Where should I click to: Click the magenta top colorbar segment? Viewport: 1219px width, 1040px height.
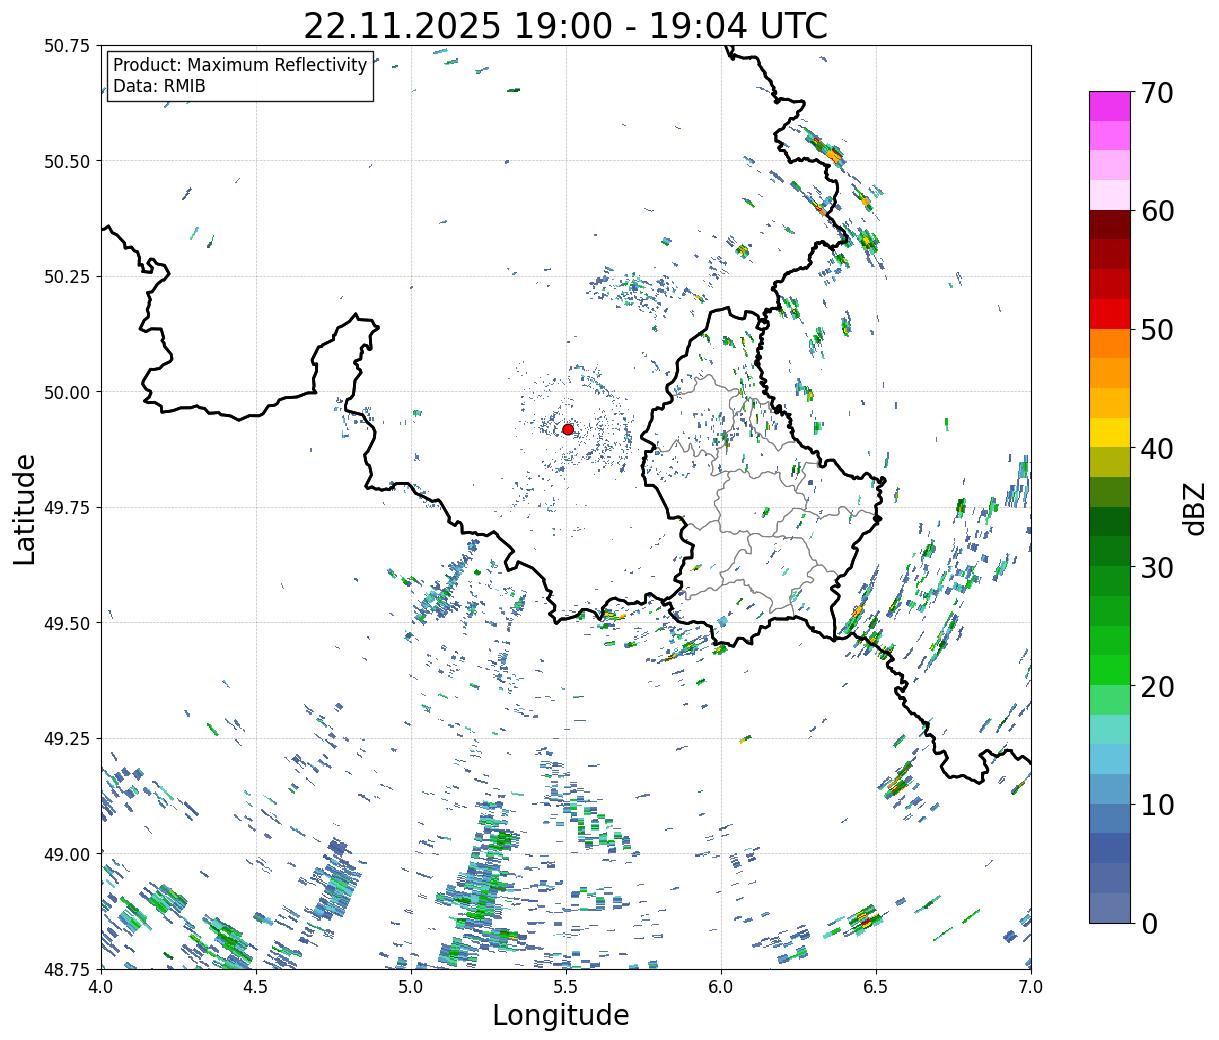tap(1110, 106)
